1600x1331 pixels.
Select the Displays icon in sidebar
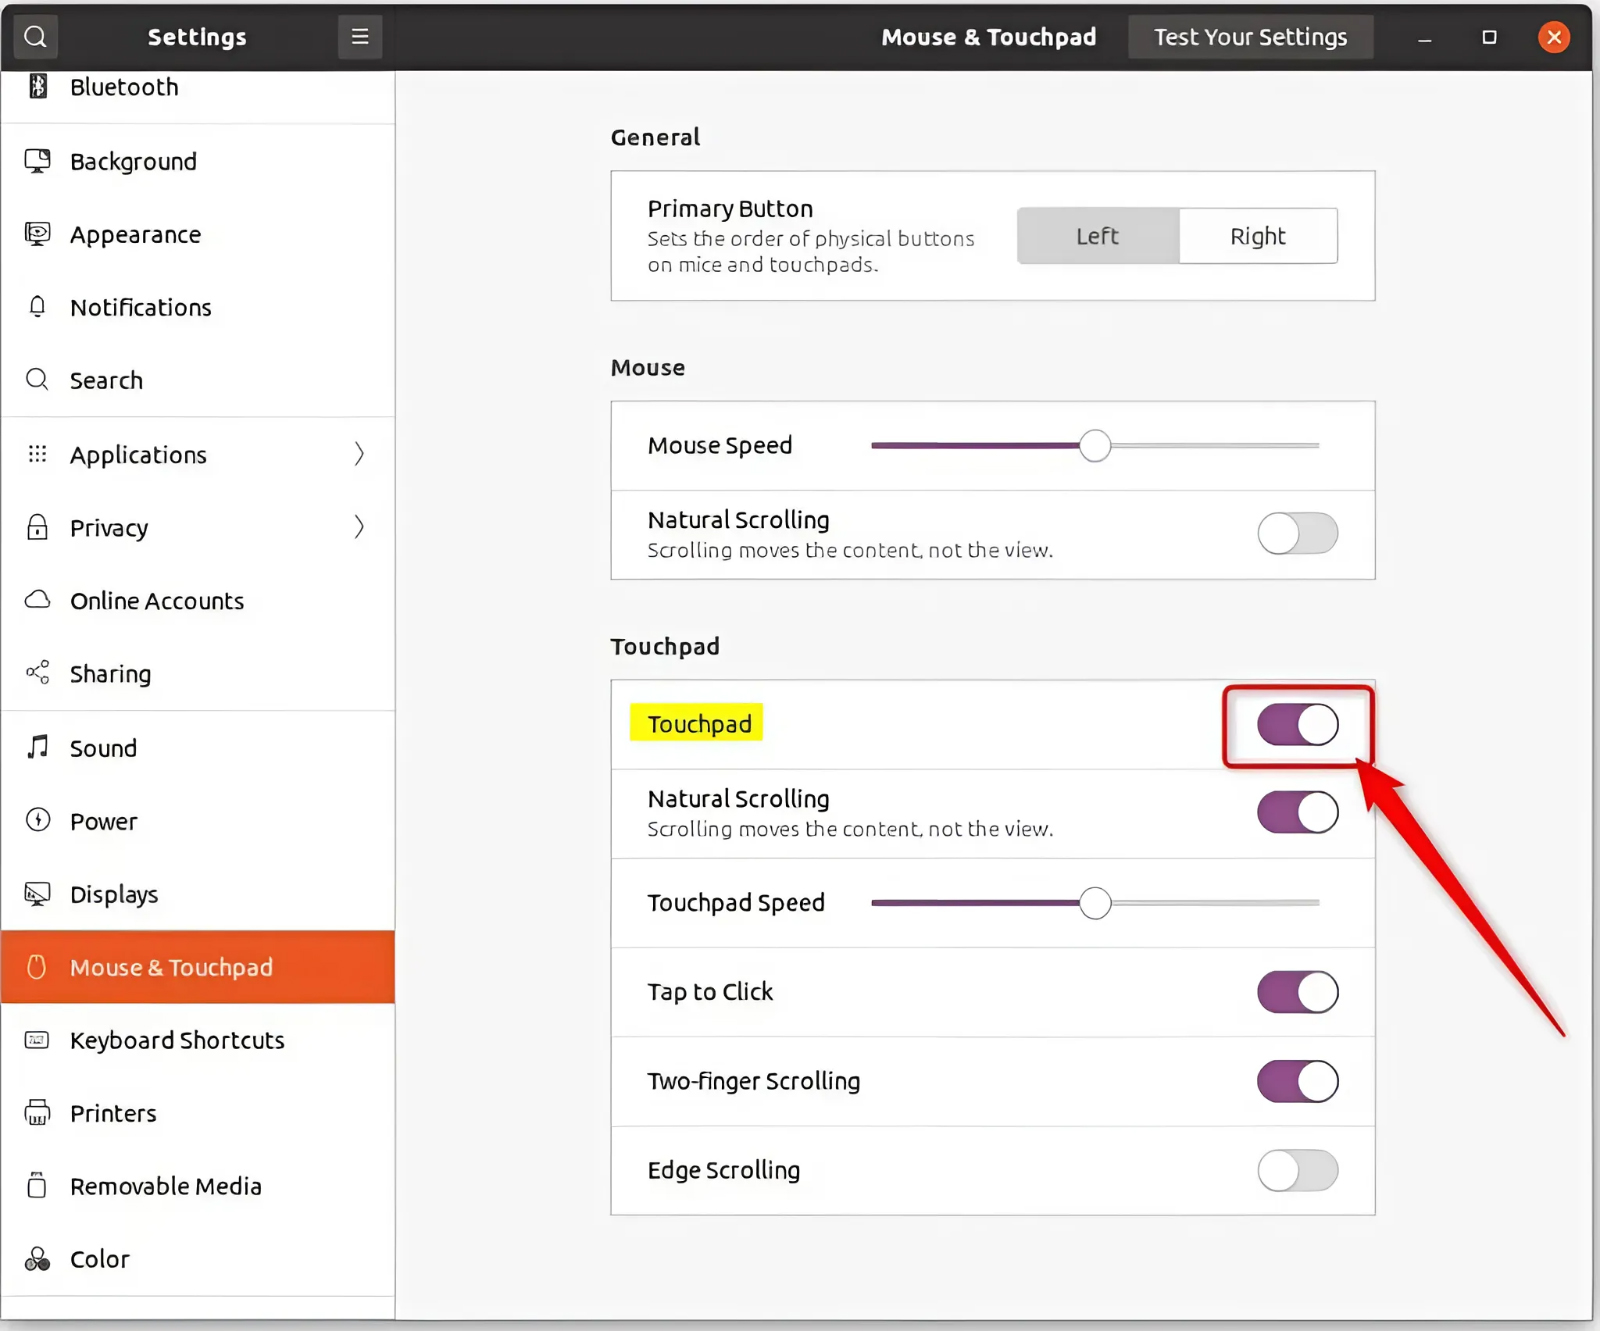point(37,893)
